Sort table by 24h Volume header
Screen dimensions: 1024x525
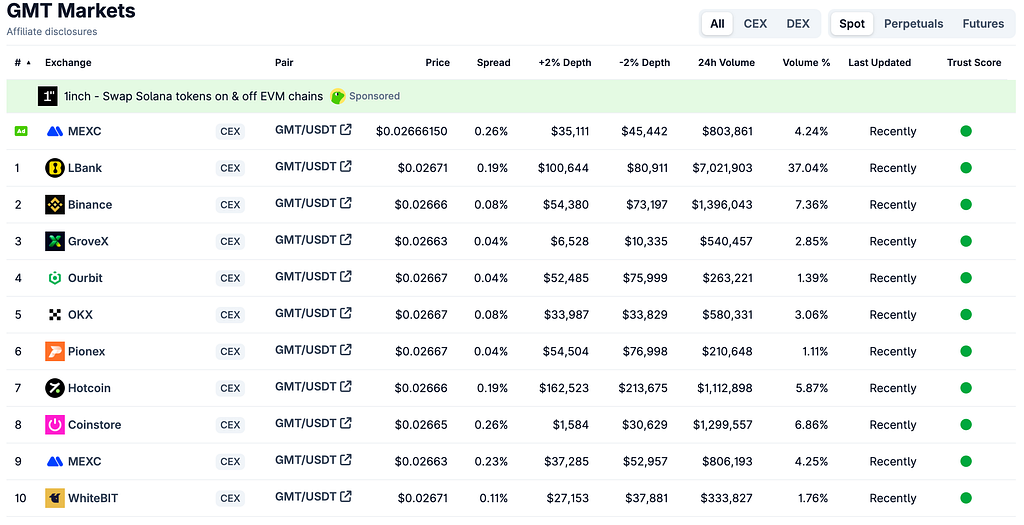(726, 63)
